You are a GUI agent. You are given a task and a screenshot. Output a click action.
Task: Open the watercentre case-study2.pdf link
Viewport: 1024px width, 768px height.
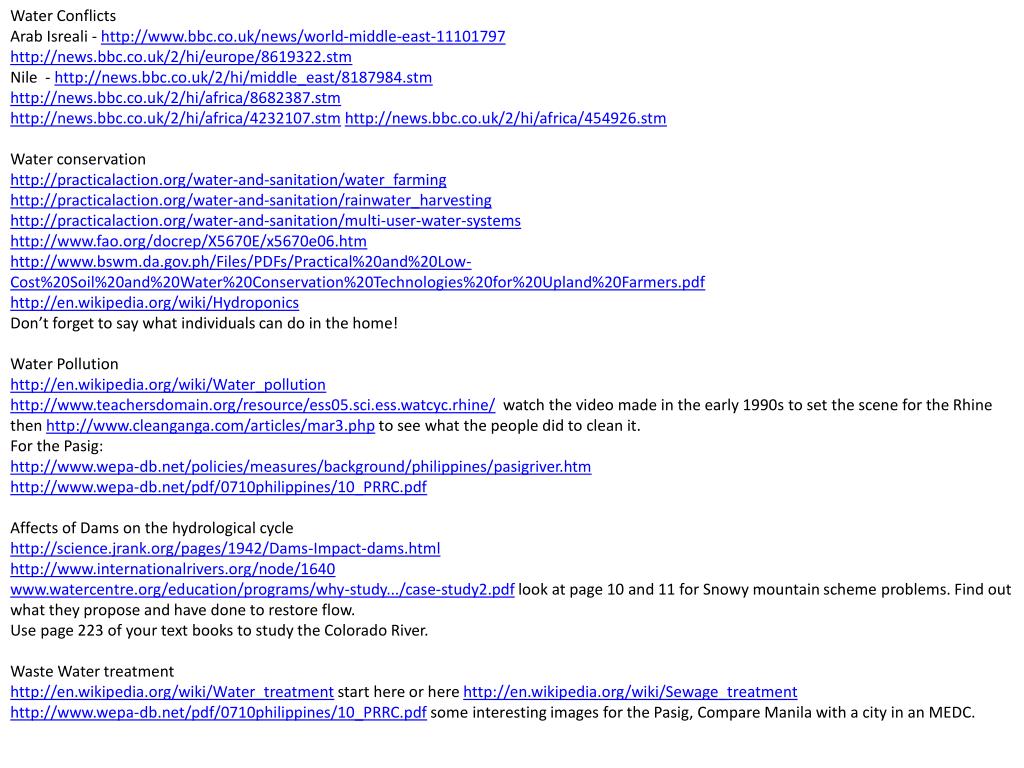pos(262,590)
